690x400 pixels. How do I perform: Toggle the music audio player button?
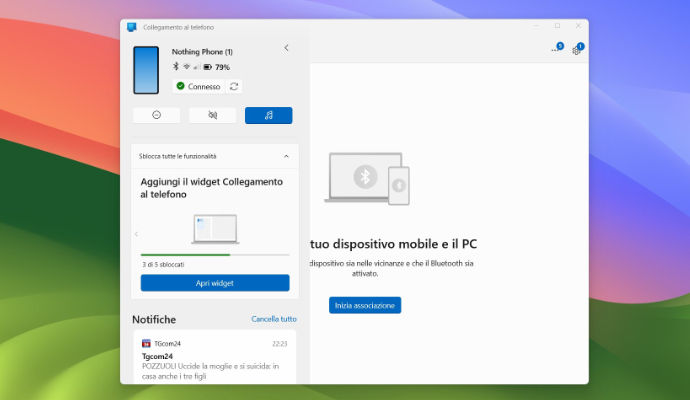coord(268,115)
